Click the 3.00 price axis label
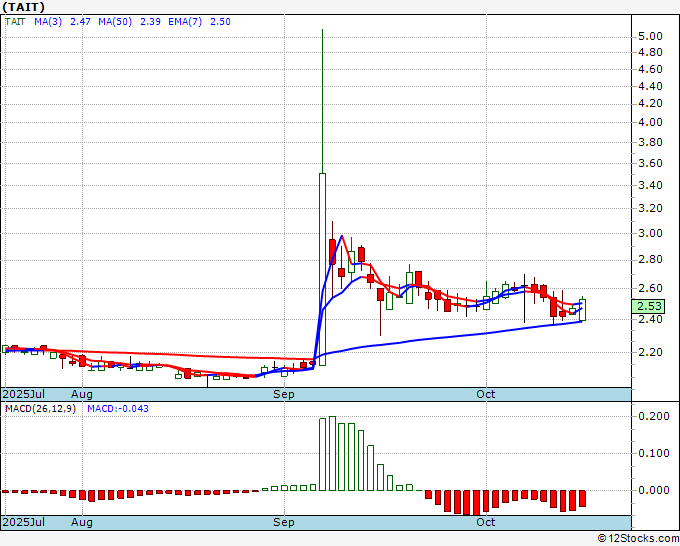Viewport: 680px width, 546px height. pos(651,233)
